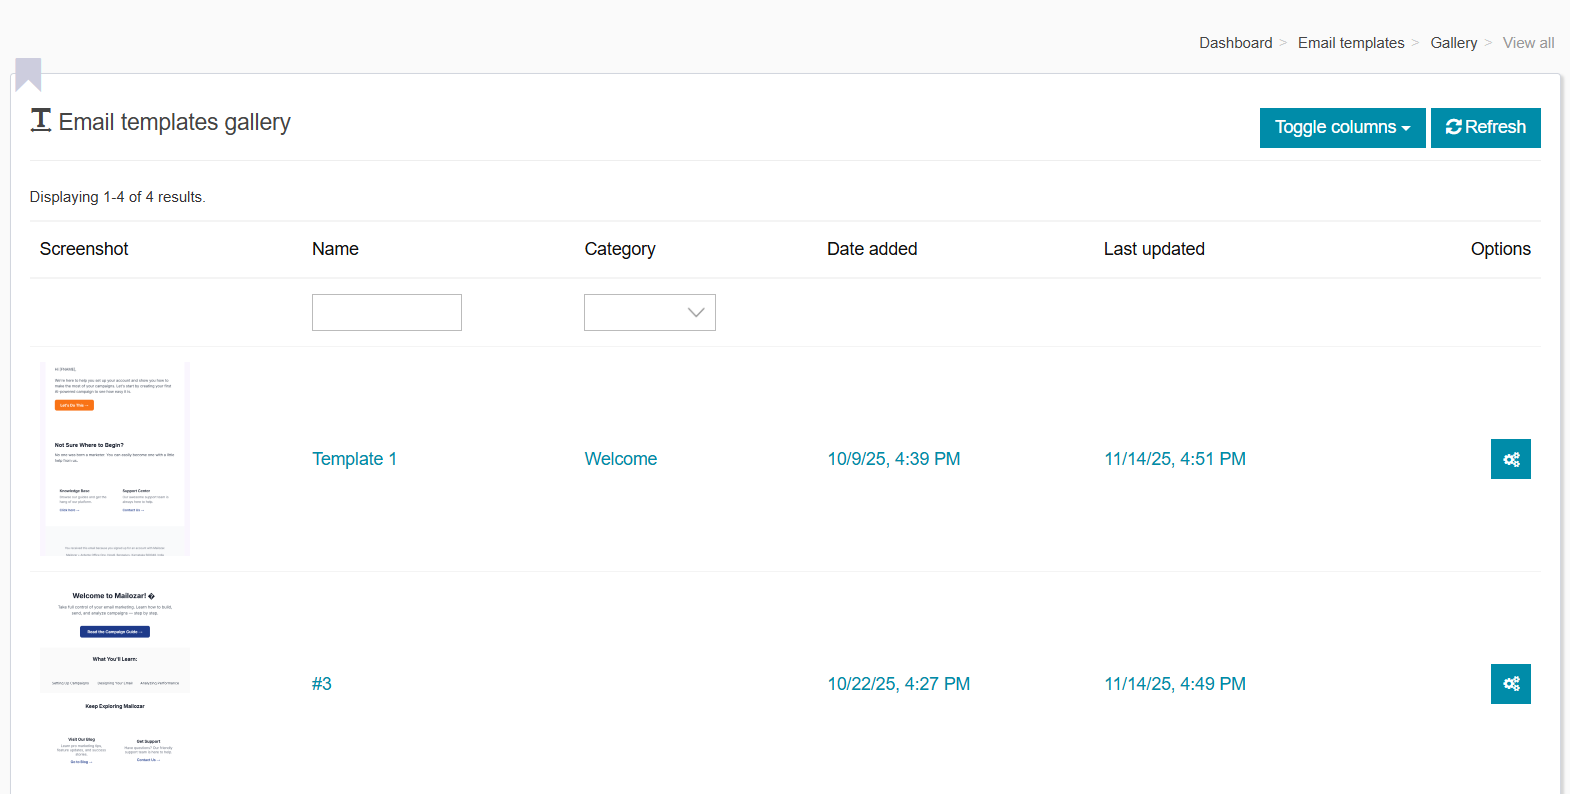1570x794 pixels.
Task: Focus the Name filter input field
Action: pyautogui.click(x=386, y=312)
